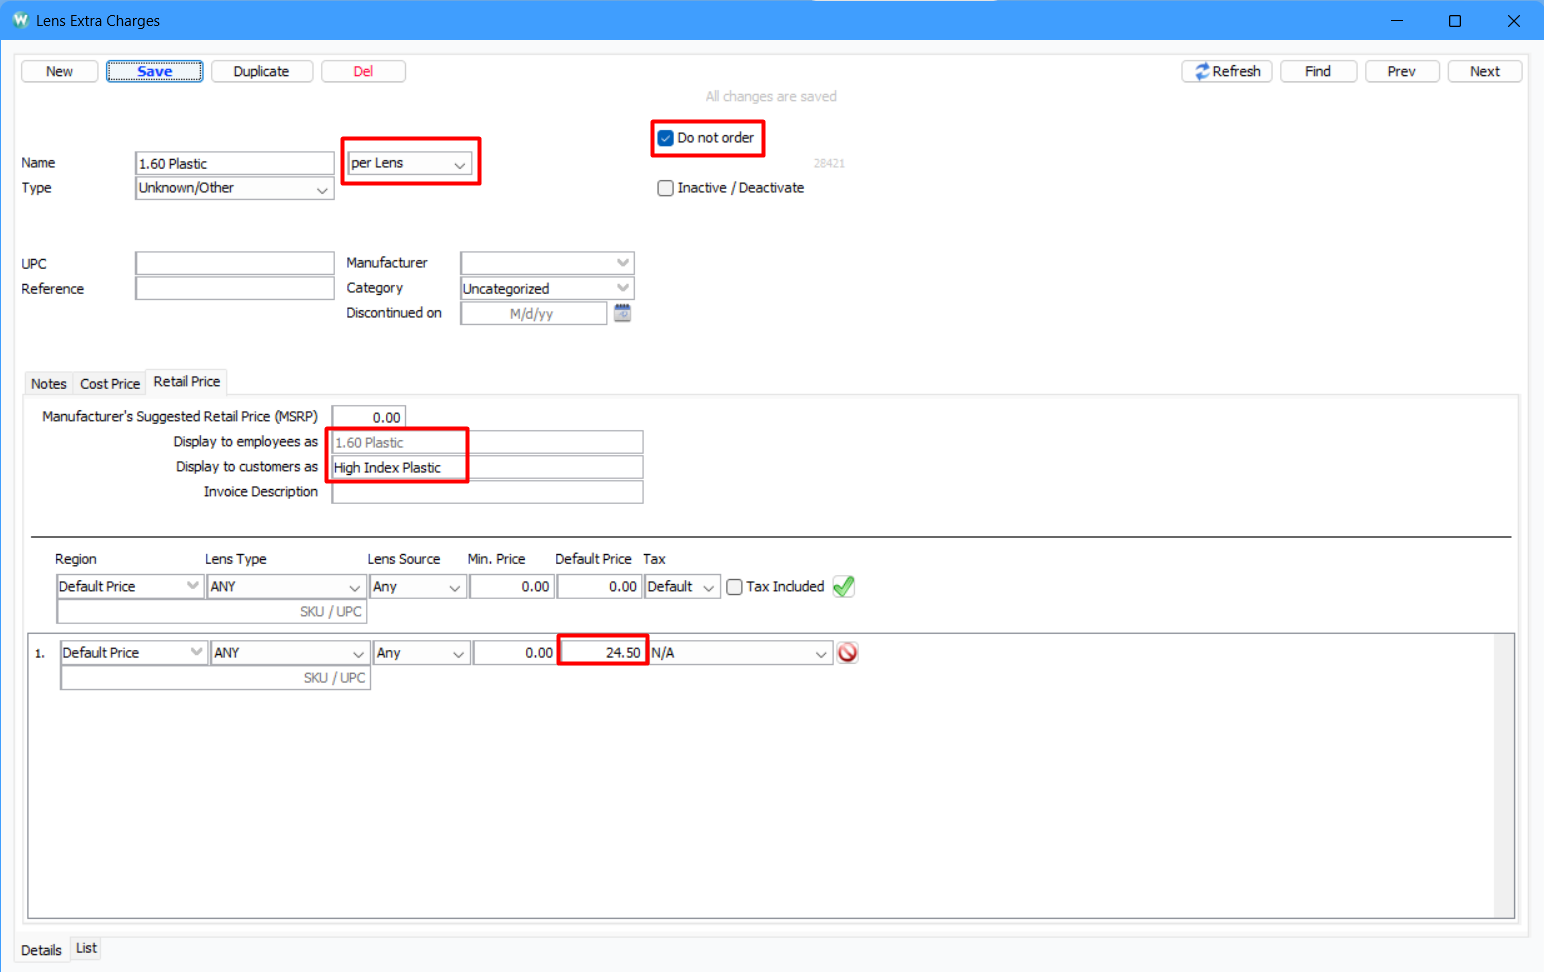Click the calendar icon beside Discontinued on
Image resolution: width=1544 pixels, height=972 pixels.
point(622,314)
